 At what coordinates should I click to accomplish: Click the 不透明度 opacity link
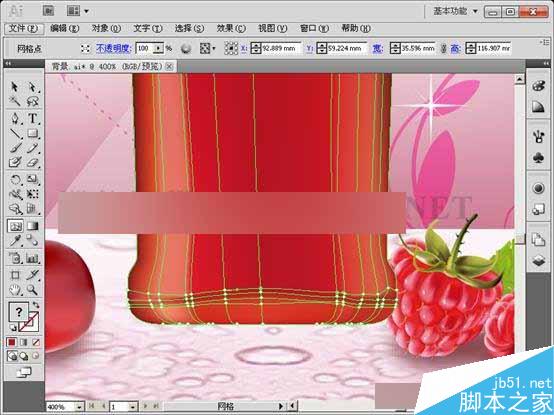click(114, 48)
